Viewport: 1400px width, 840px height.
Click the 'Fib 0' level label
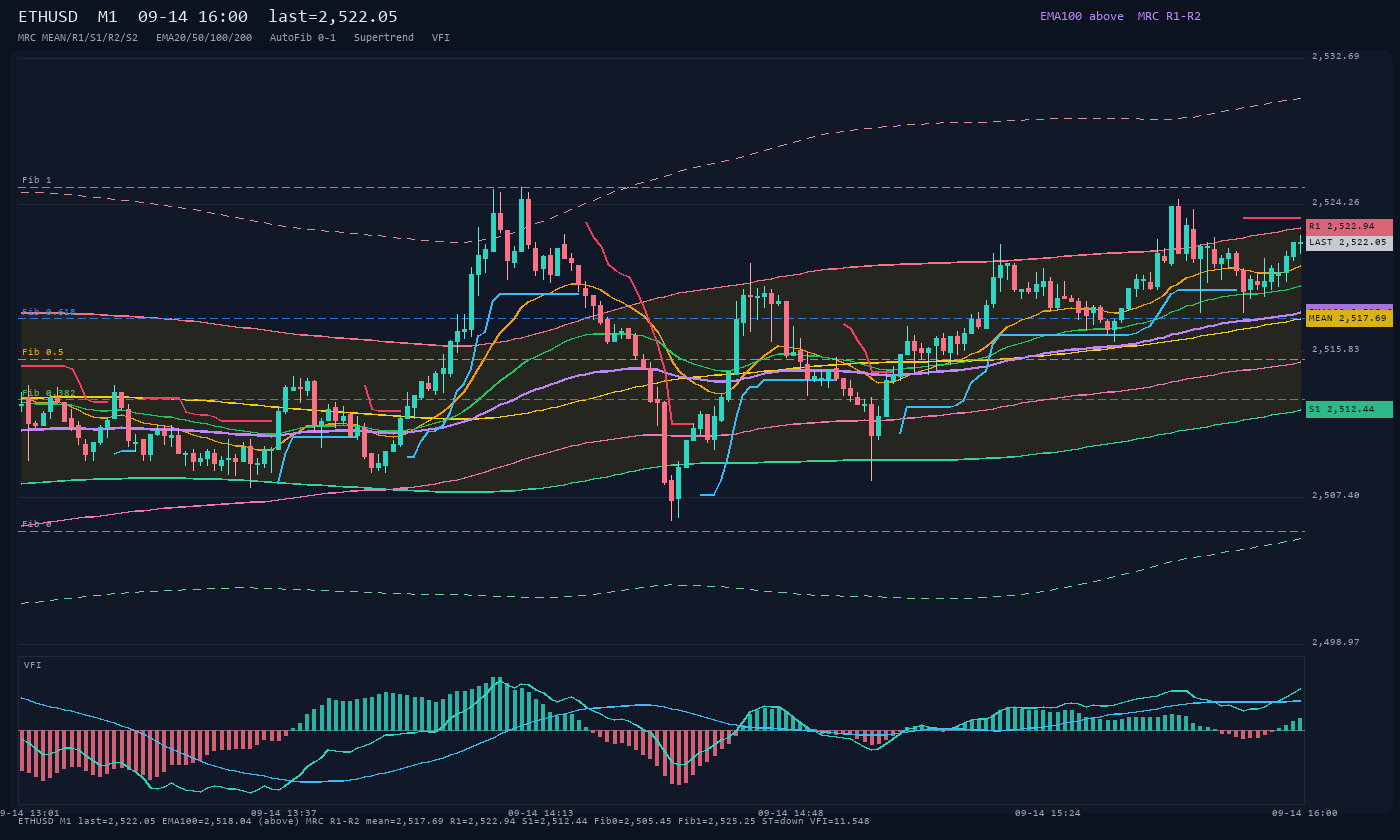pyautogui.click(x=37, y=524)
